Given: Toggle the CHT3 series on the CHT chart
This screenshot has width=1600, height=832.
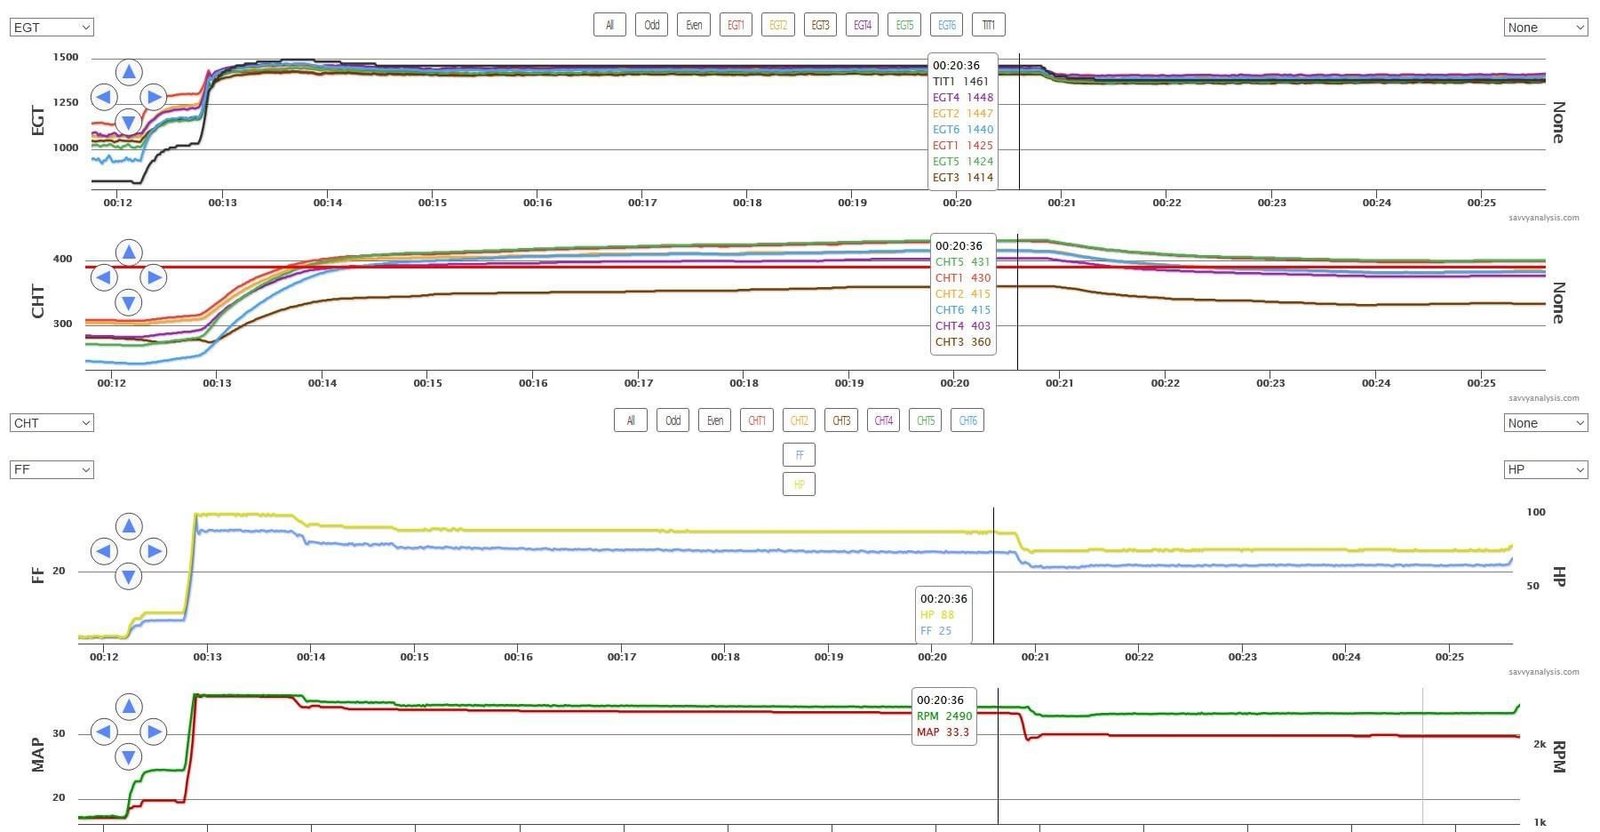Looking at the screenshot, I should click(x=841, y=421).
